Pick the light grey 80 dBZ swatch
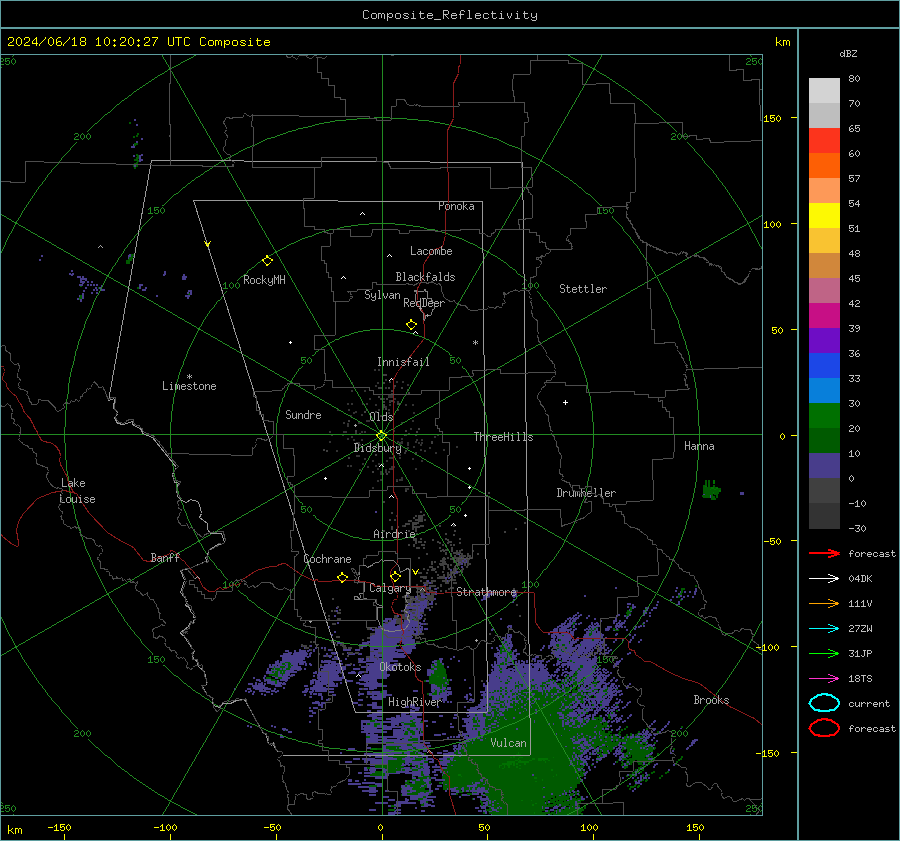This screenshot has height=841, width=900. tap(824, 91)
